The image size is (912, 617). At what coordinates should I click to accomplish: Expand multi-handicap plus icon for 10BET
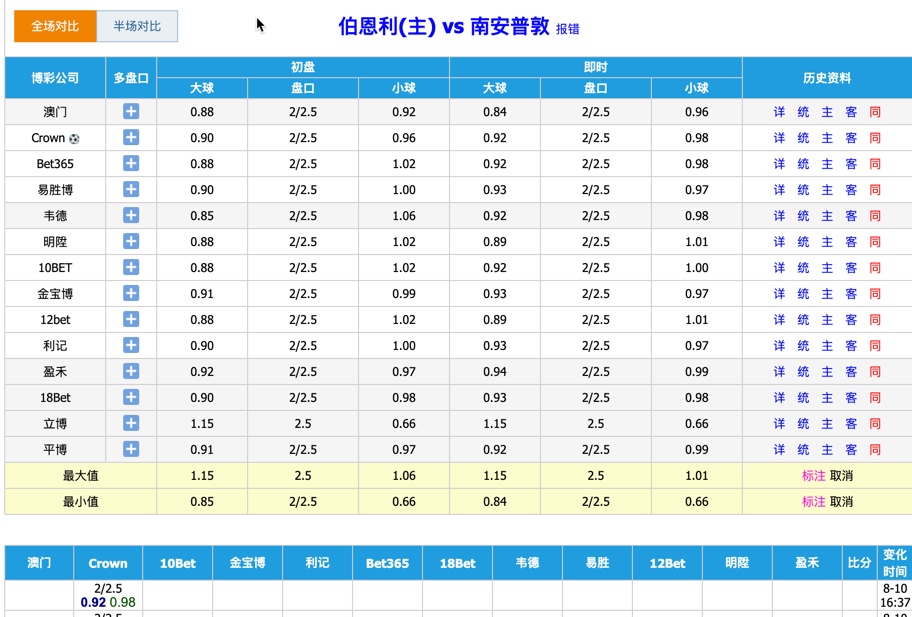click(x=131, y=268)
